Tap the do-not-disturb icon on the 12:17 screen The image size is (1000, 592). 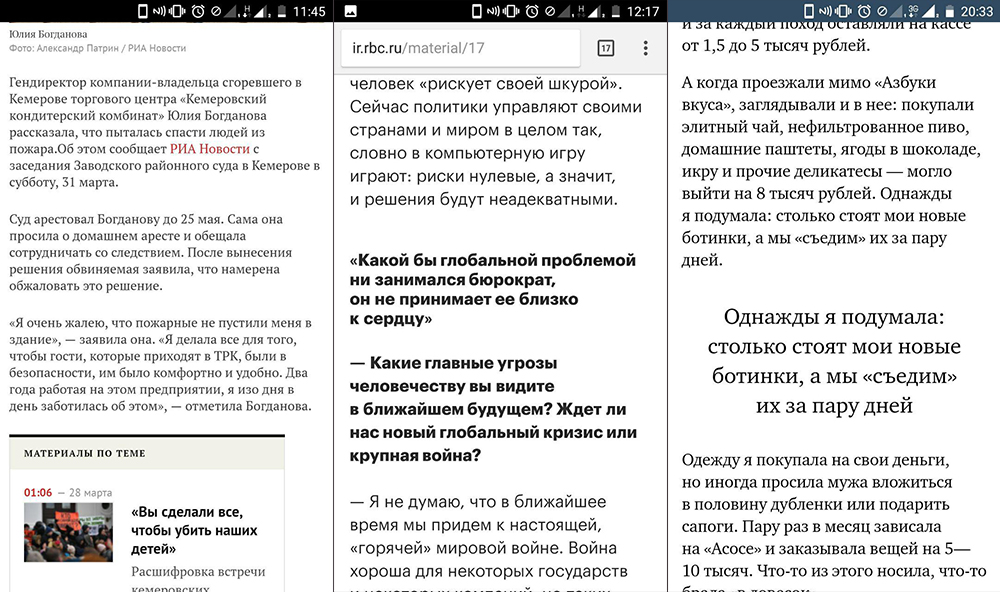coord(550,11)
